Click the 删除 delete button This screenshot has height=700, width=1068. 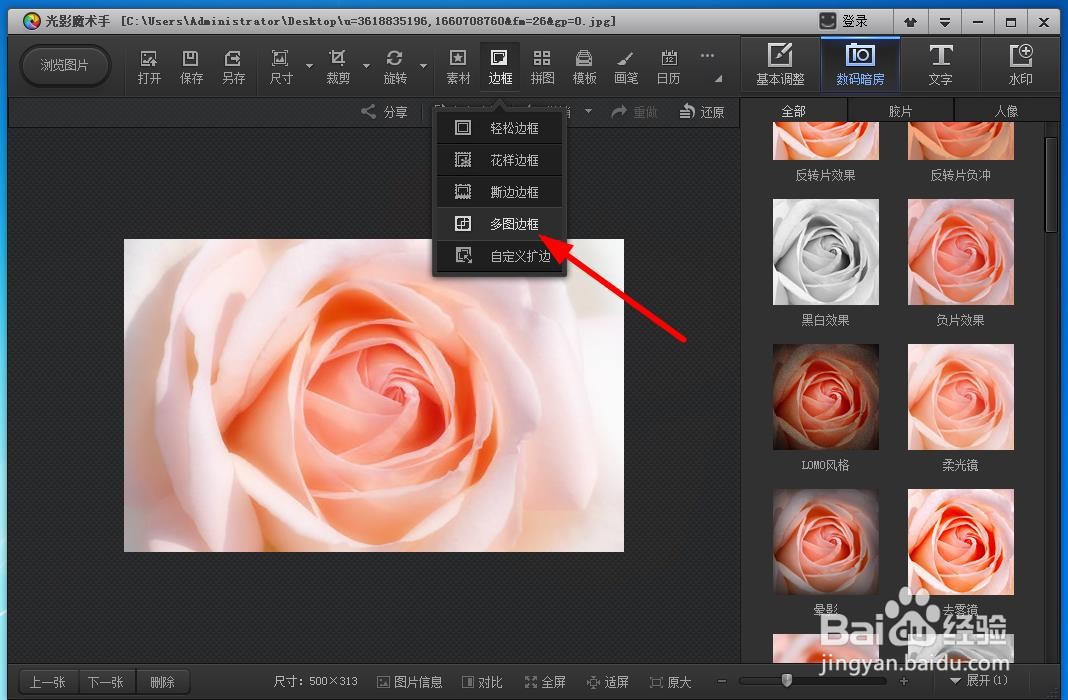click(x=162, y=682)
